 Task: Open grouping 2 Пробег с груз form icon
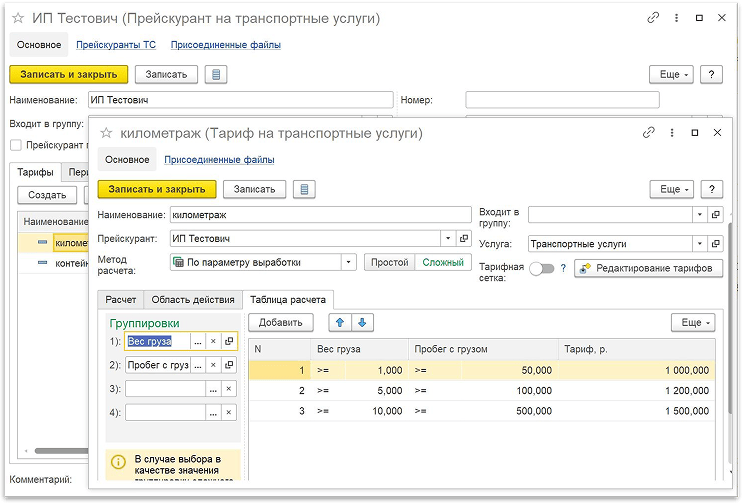tap(229, 365)
